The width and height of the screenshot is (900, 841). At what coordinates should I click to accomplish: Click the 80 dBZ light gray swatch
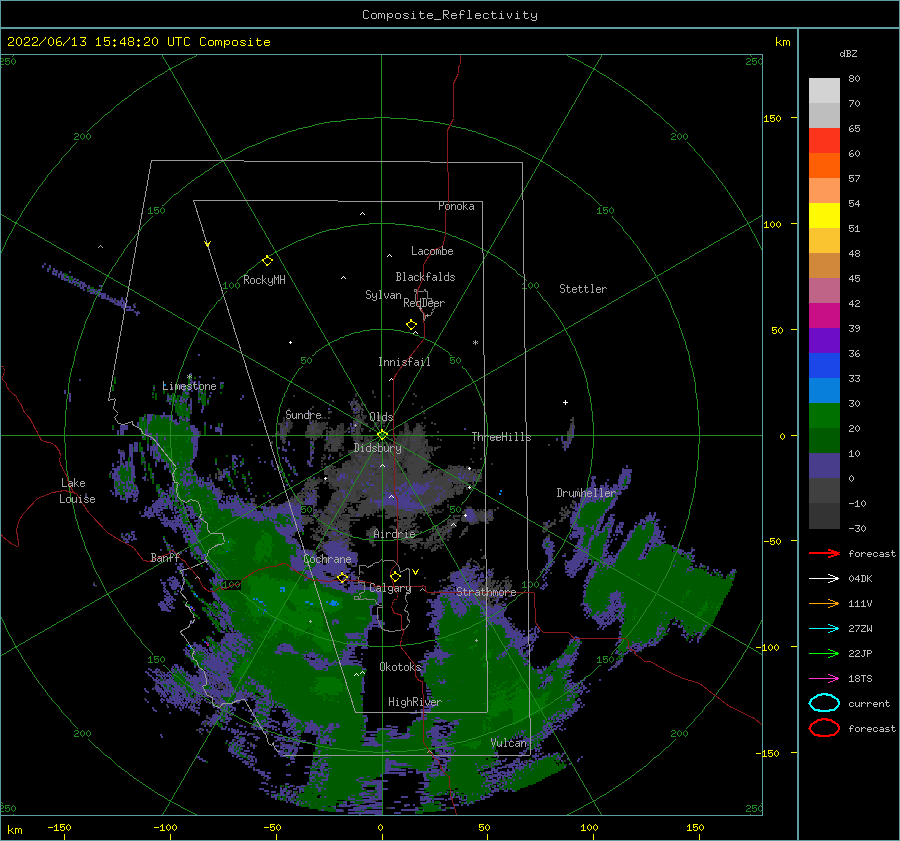tap(824, 91)
